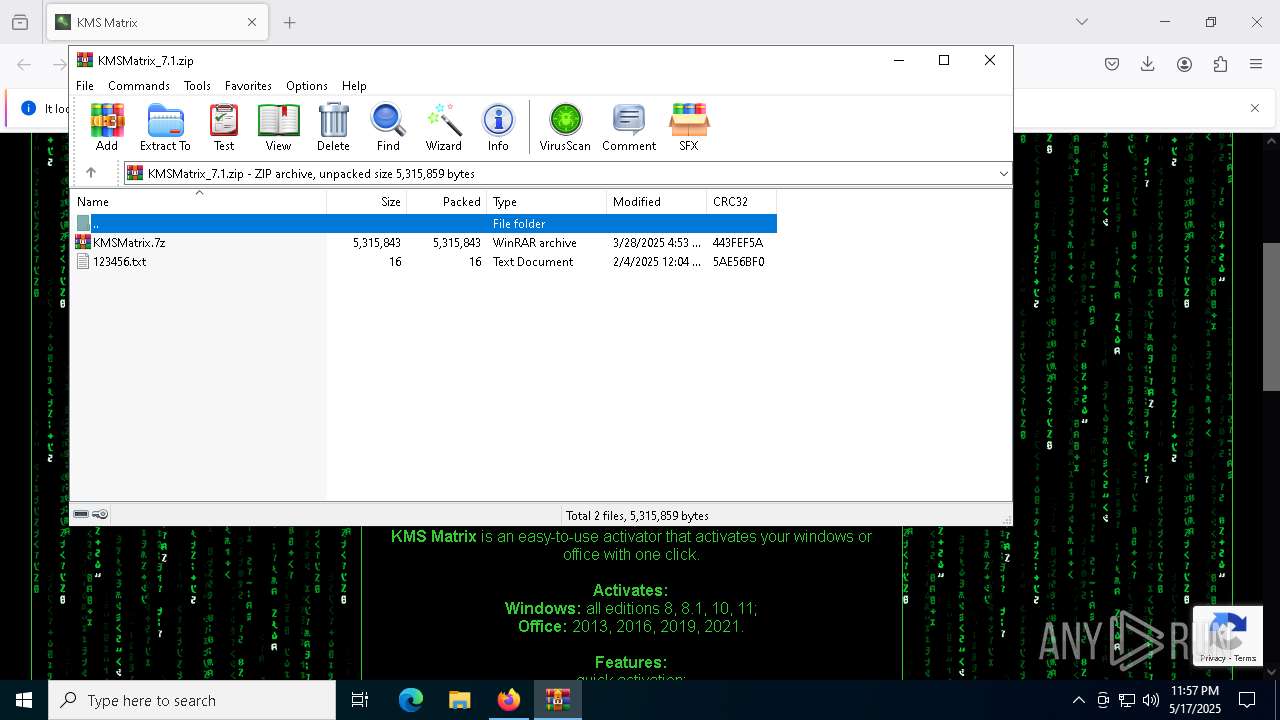Screen dimensions: 1280x720
Task: Click the 5AE56BF0 CRC32 value
Action: point(738,261)
